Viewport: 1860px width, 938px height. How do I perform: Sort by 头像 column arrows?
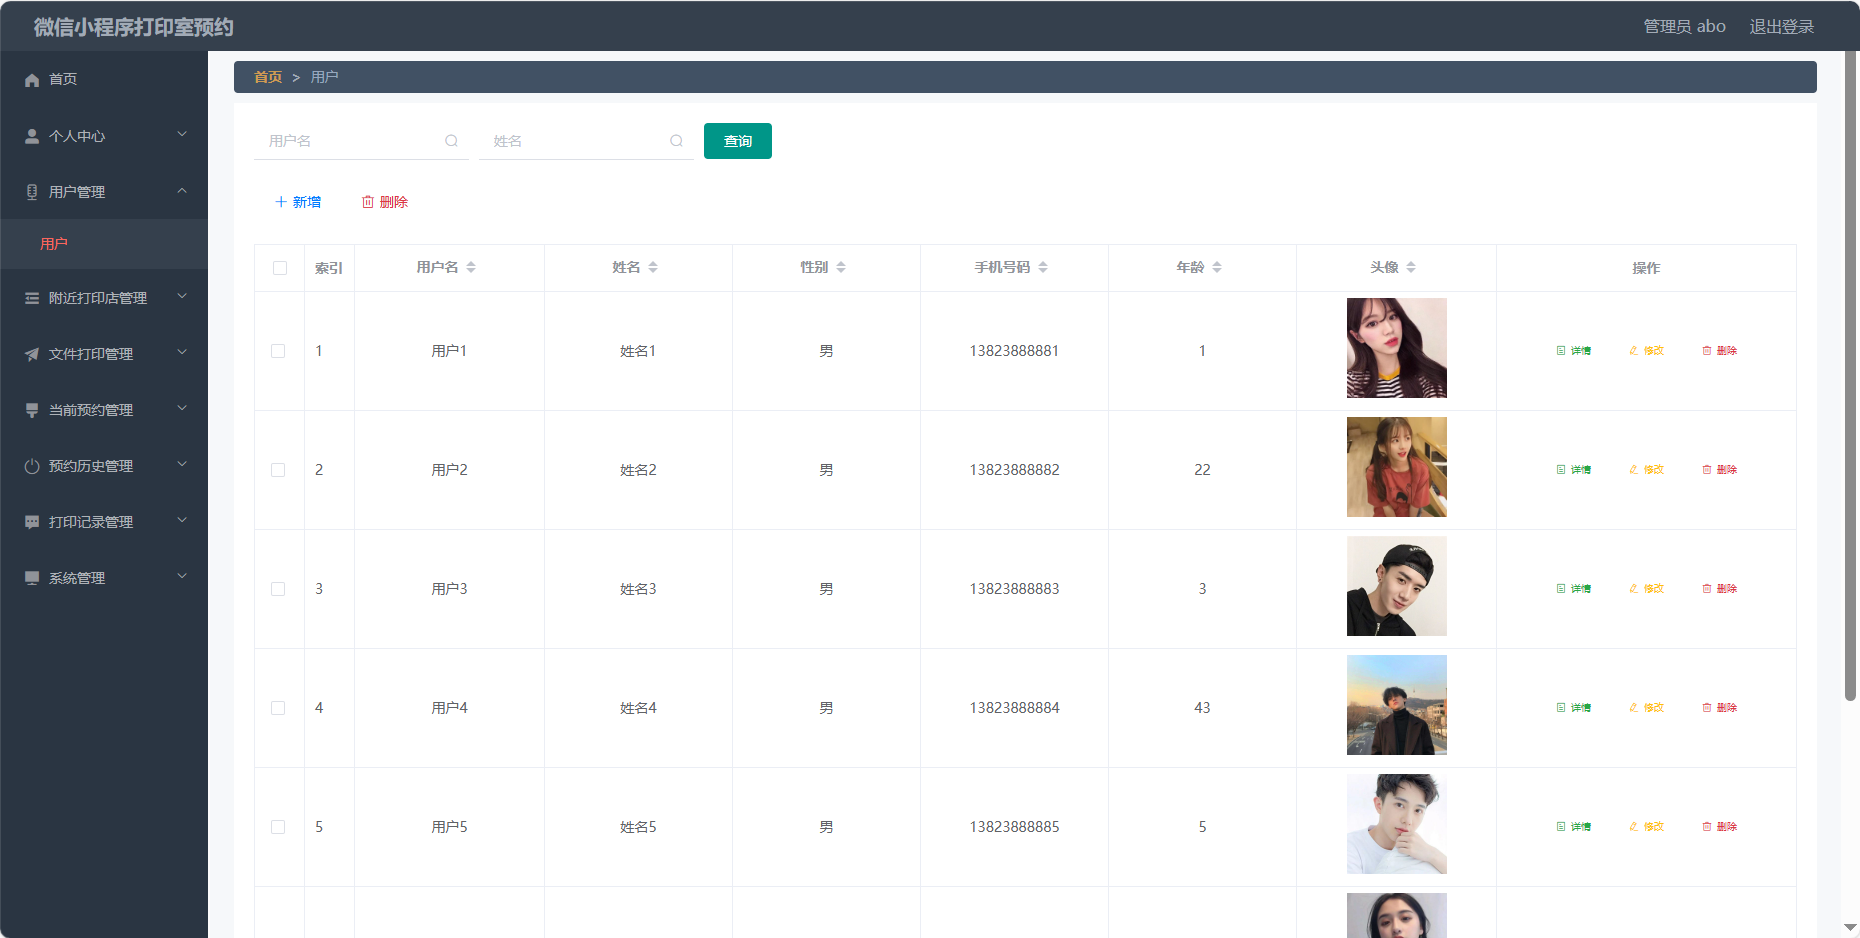pos(1411,267)
